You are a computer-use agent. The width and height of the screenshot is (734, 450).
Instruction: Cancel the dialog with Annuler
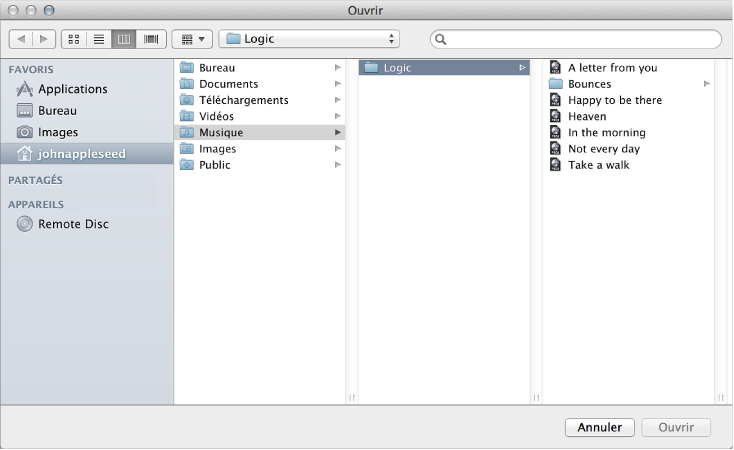600,428
